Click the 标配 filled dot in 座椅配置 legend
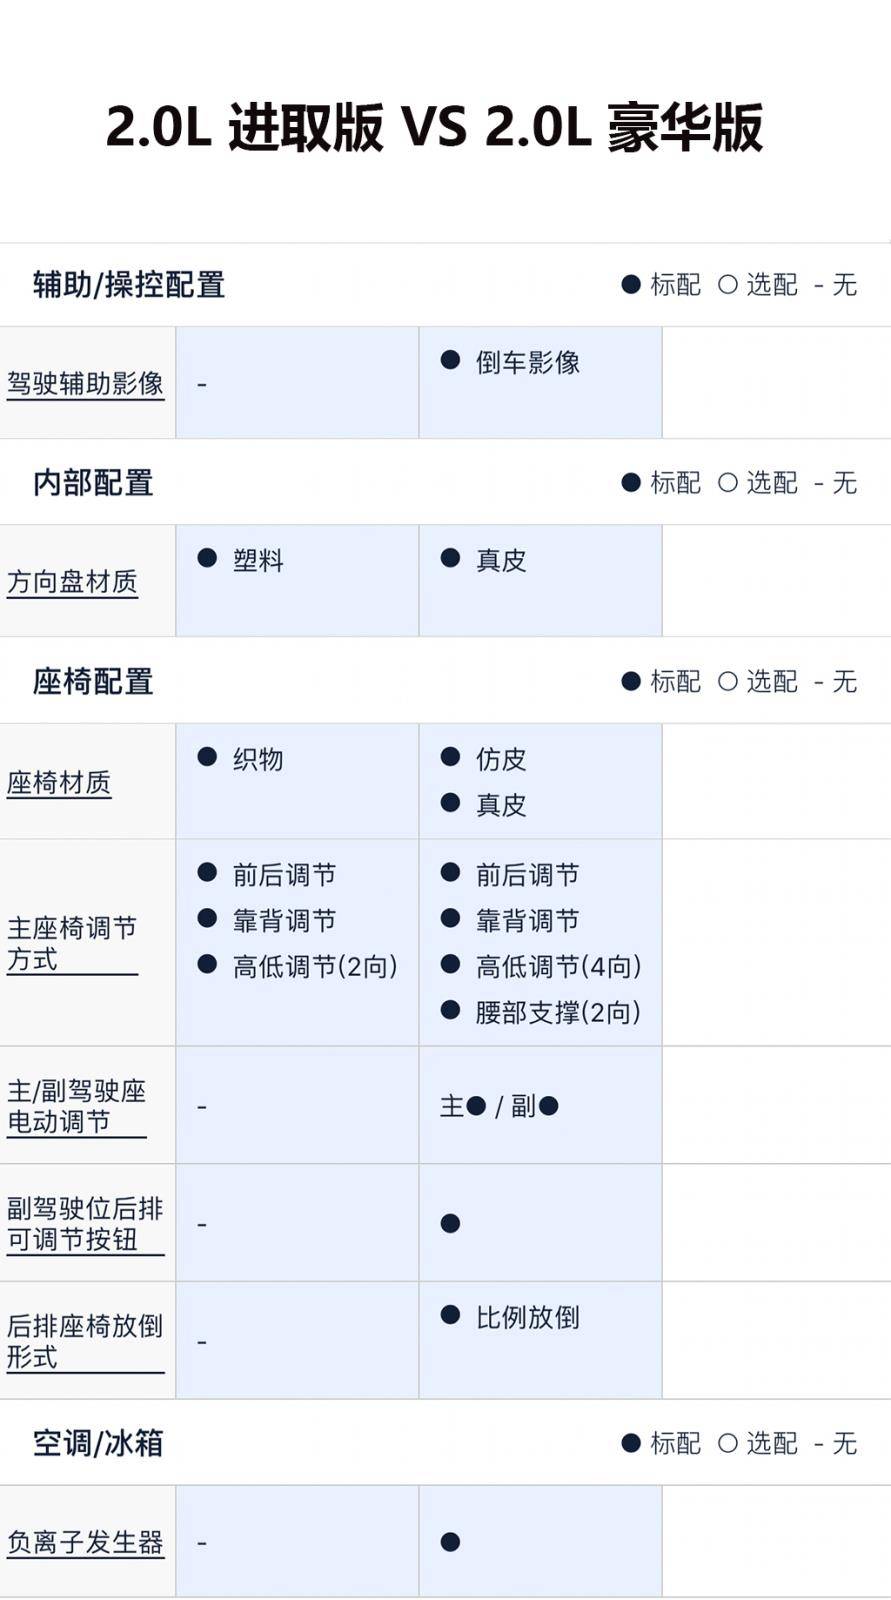 [631, 682]
